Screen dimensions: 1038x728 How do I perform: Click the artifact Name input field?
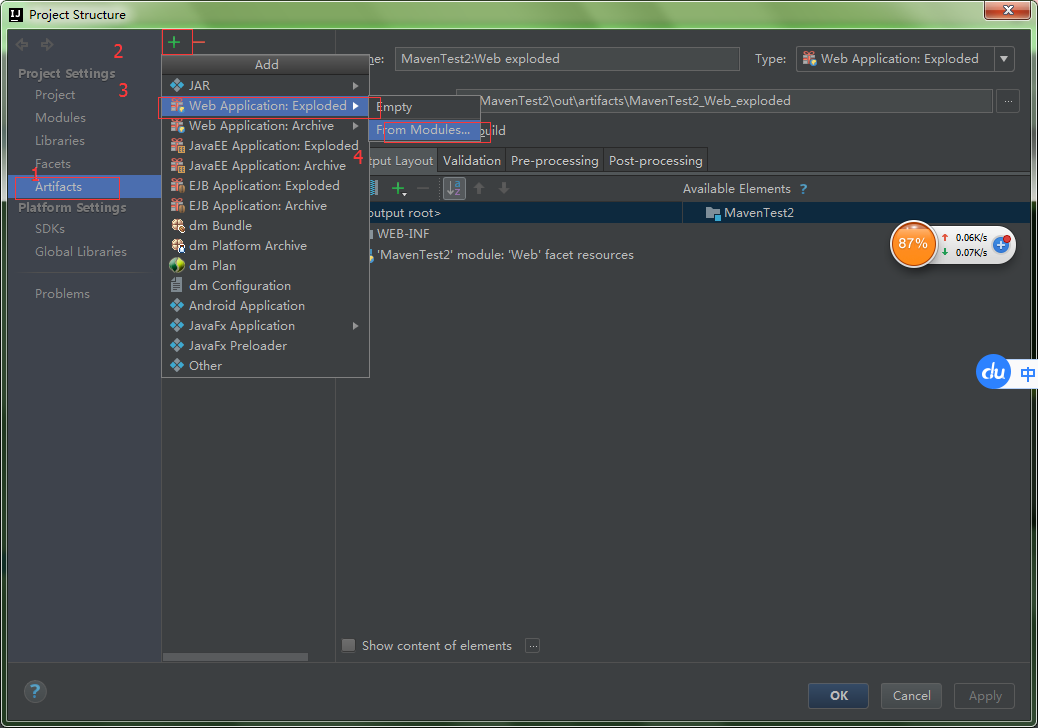567,59
